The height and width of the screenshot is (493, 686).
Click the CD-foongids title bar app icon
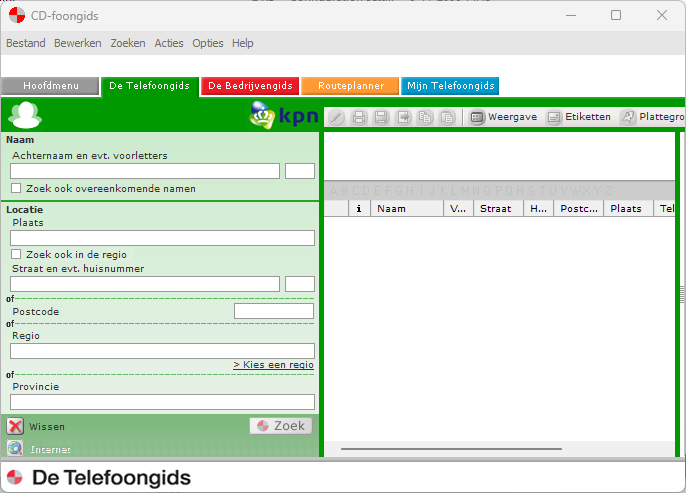17,16
